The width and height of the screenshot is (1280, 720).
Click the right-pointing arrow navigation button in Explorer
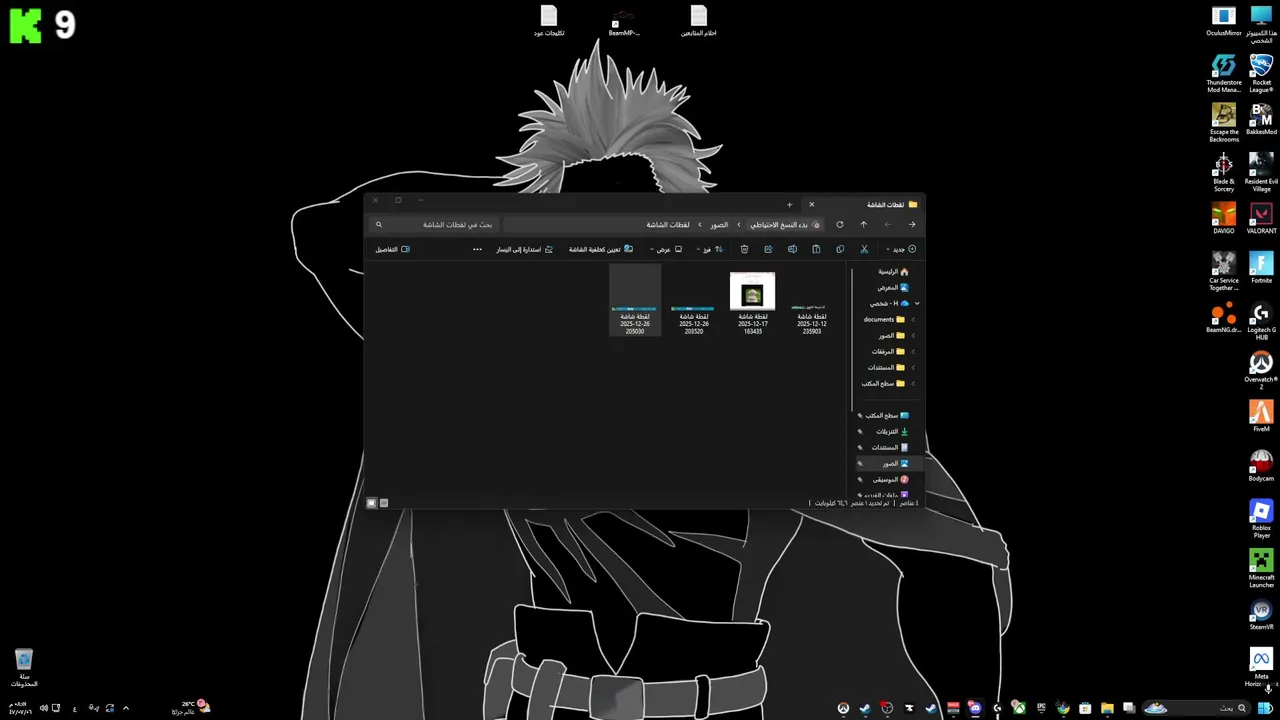pos(912,224)
